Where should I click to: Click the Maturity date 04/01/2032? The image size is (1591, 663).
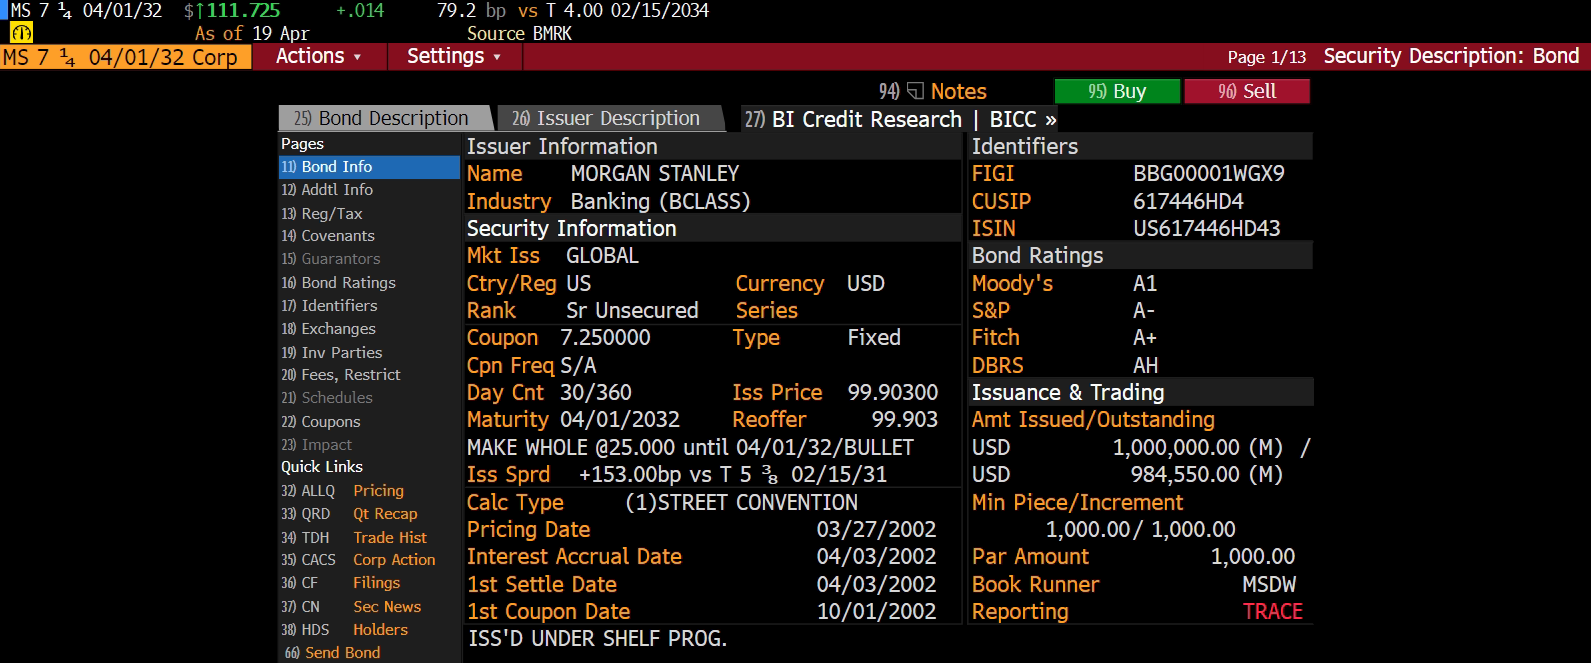pos(620,420)
